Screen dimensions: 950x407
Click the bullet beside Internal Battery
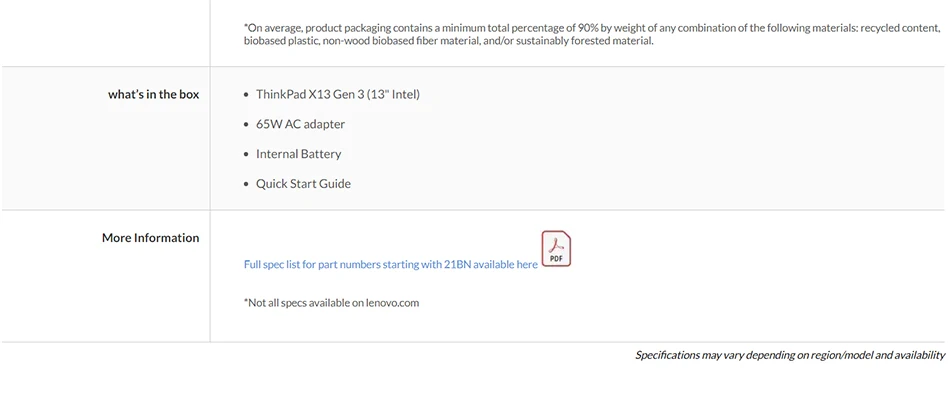click(247, 155)
